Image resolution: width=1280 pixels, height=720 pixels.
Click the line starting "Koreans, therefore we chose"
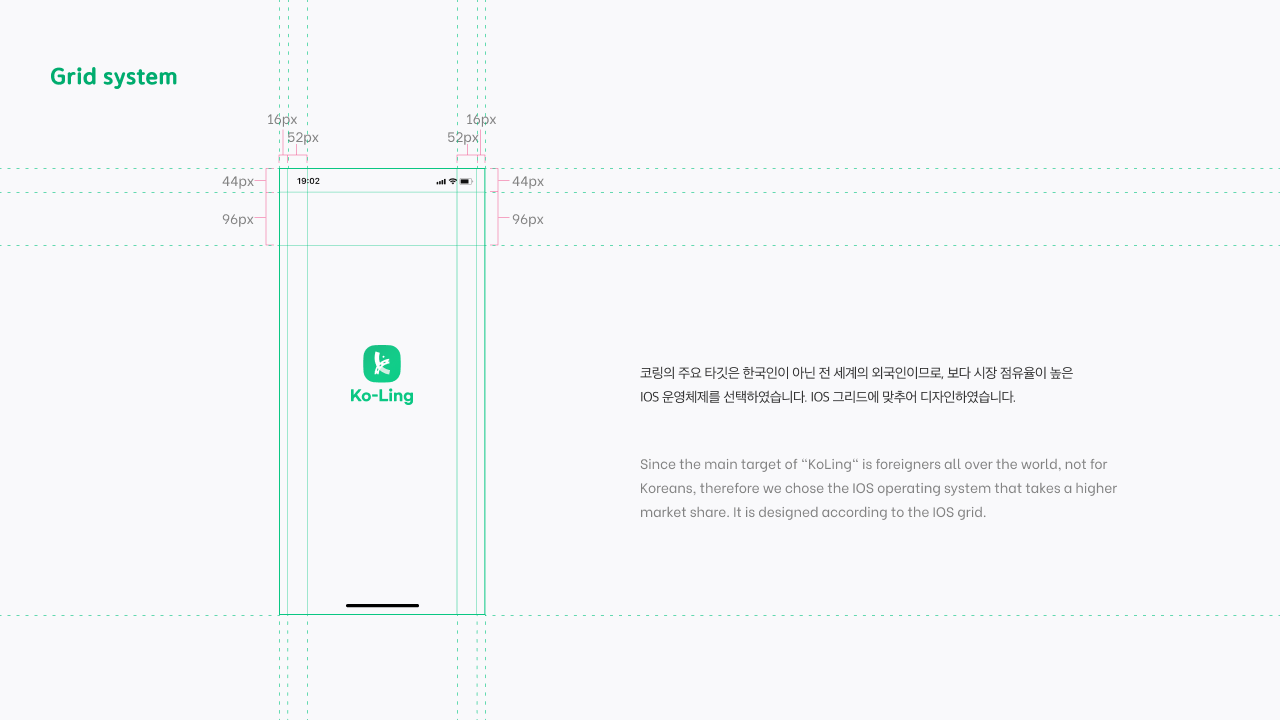878,488
